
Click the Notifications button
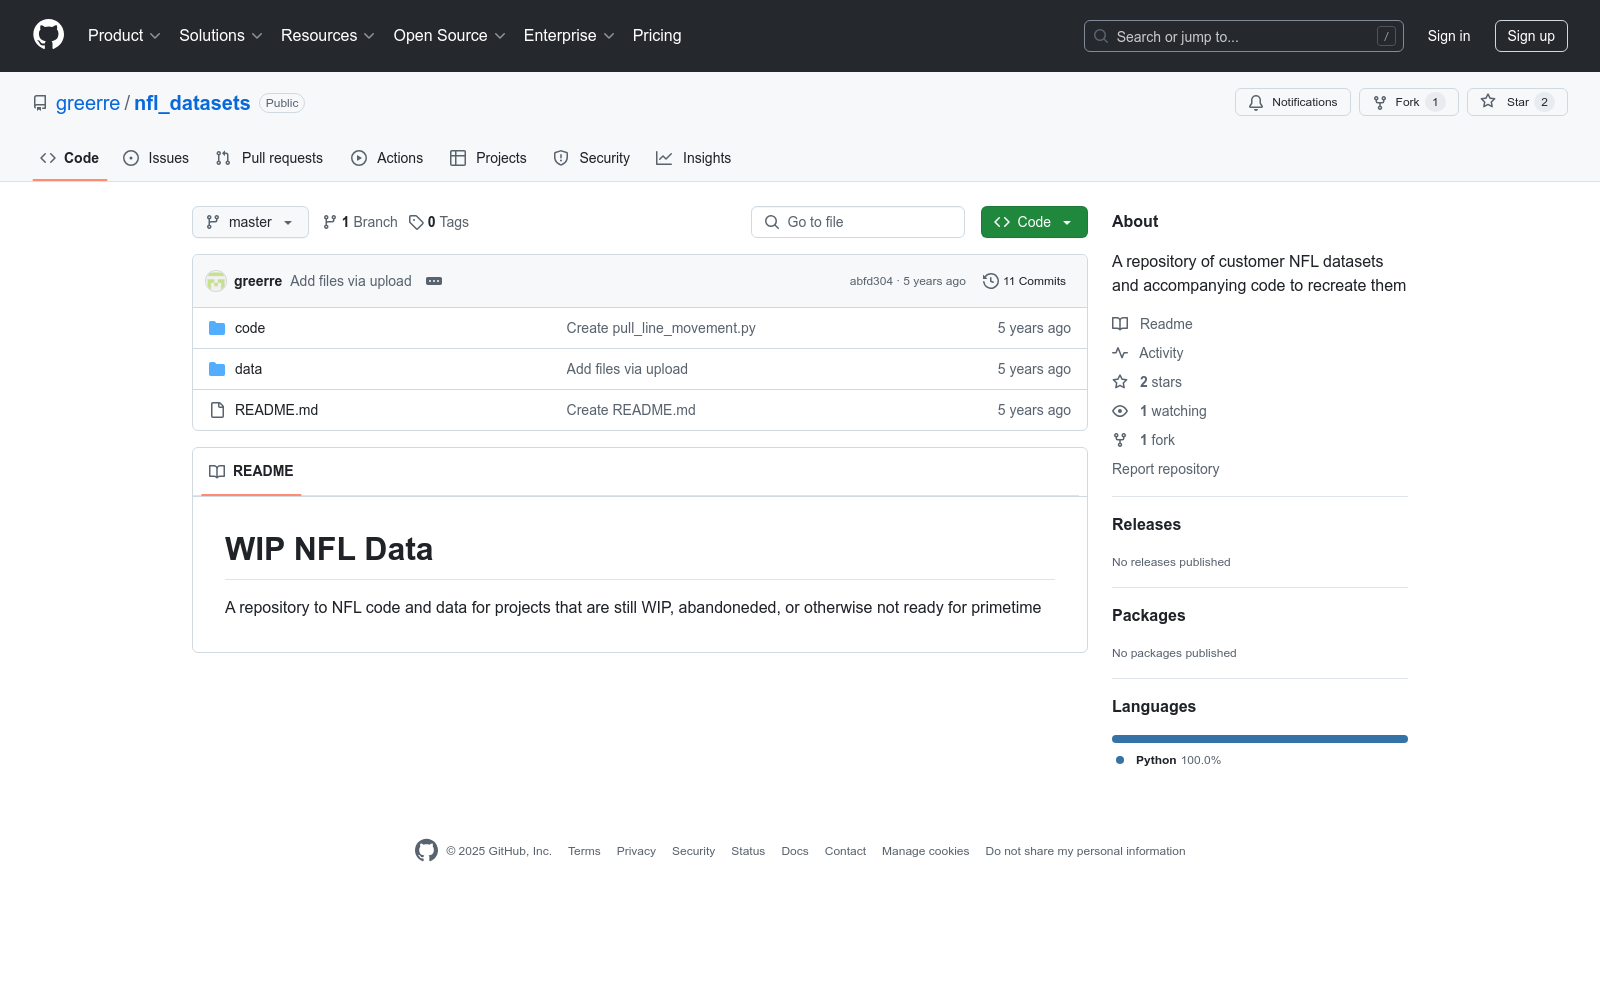1293,102
